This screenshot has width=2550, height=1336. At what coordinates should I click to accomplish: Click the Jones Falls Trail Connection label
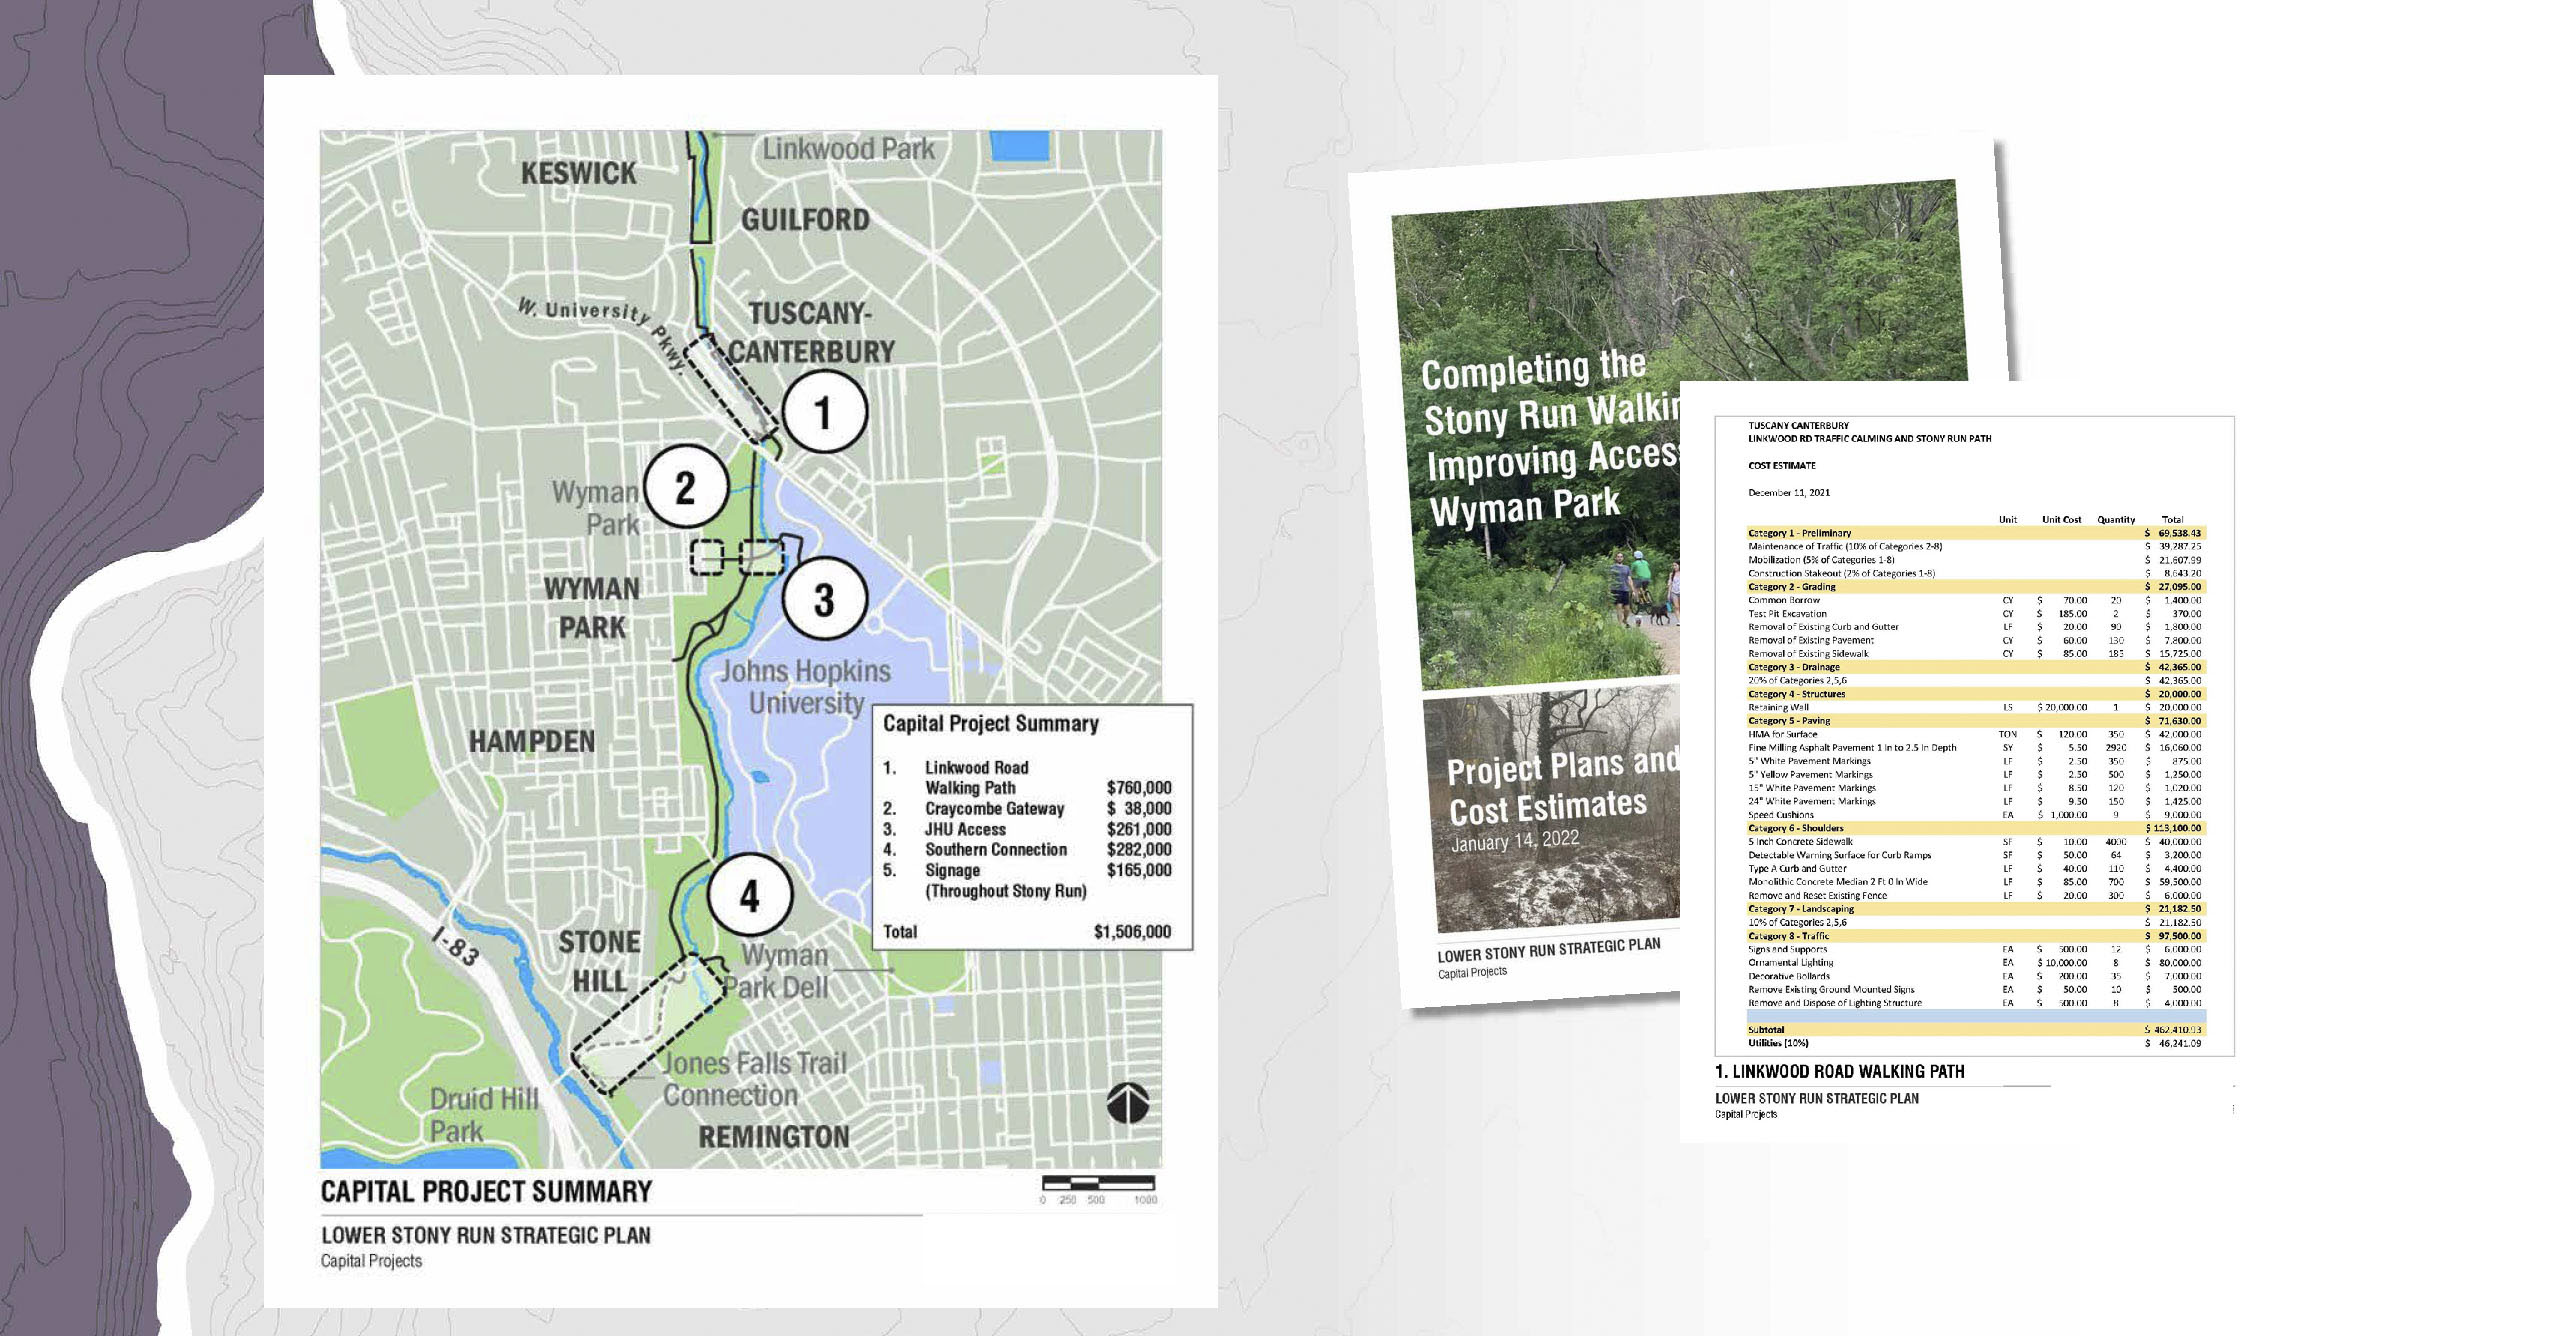[755, 1079]
